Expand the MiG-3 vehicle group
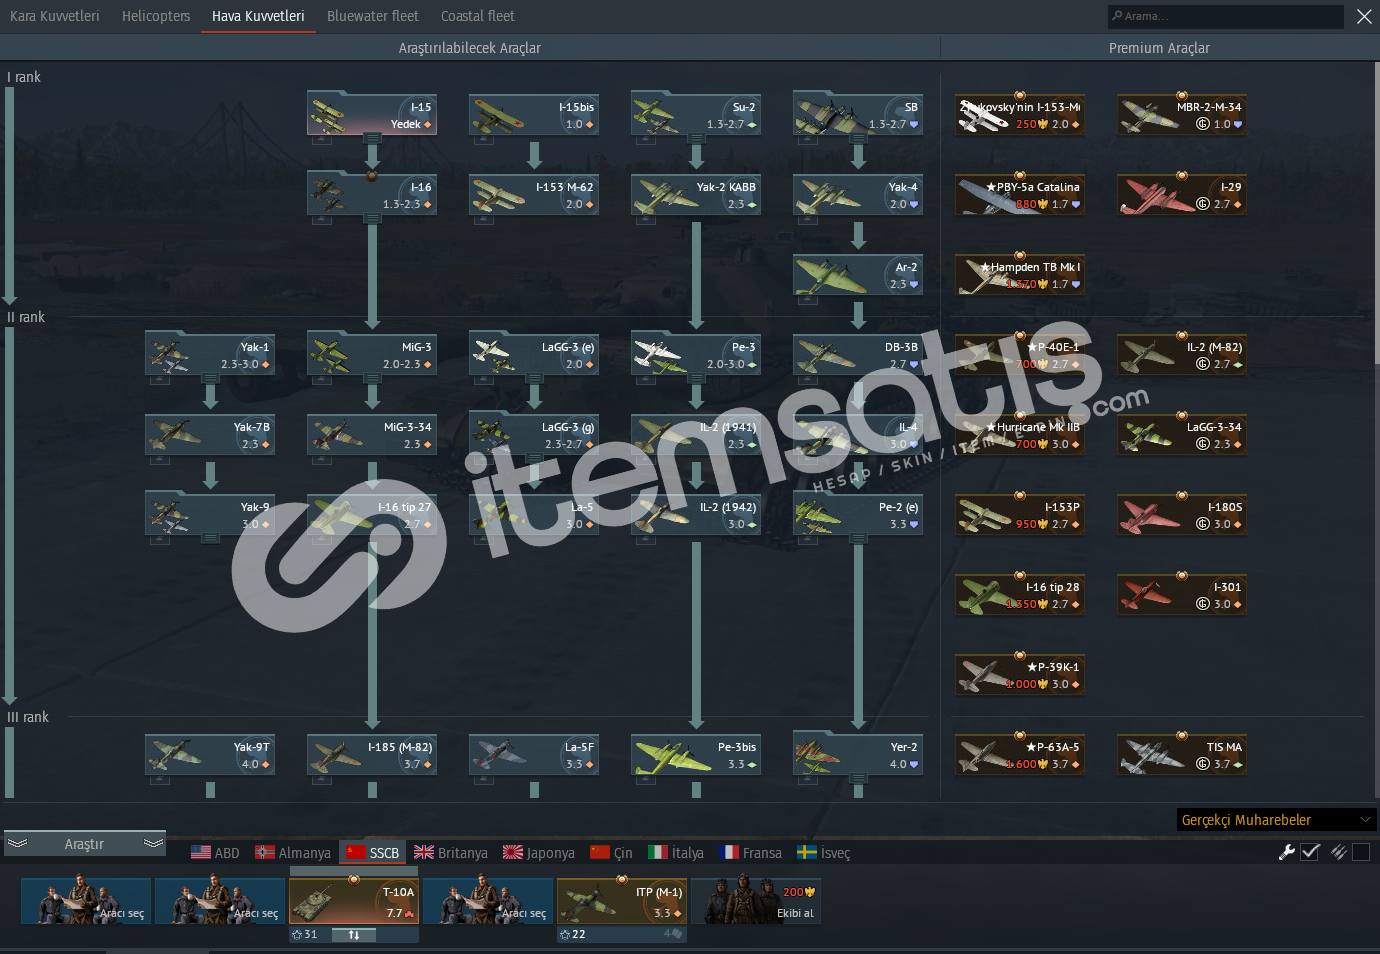The image size is (1380, 954). click(x=372, y=379)
